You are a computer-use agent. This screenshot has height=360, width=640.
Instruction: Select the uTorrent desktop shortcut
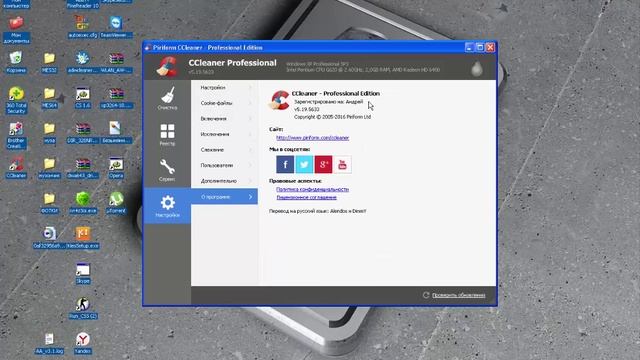coord(116,202)
